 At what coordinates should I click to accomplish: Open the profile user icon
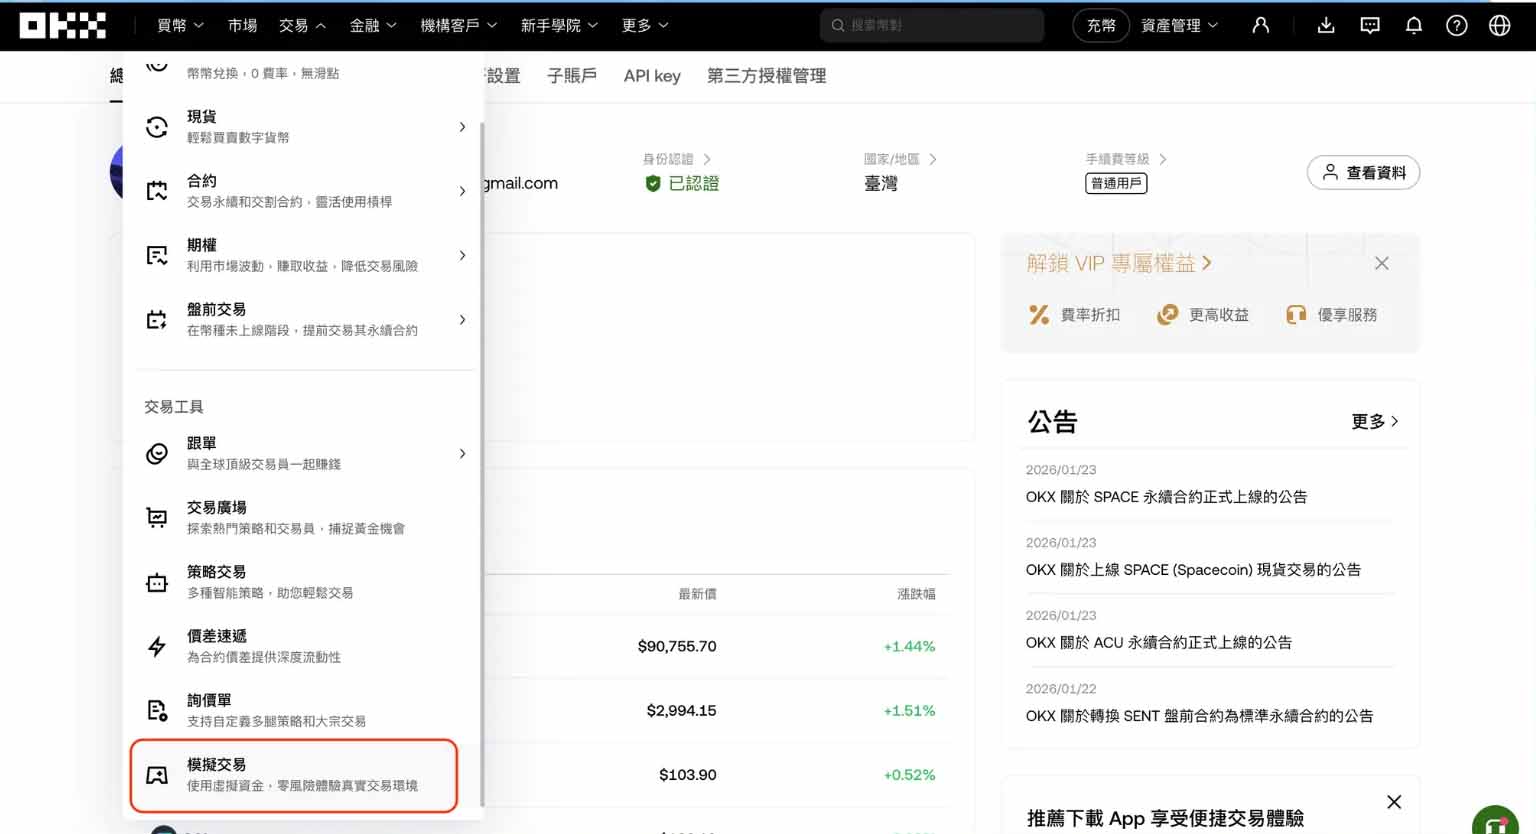(1260, 25)
